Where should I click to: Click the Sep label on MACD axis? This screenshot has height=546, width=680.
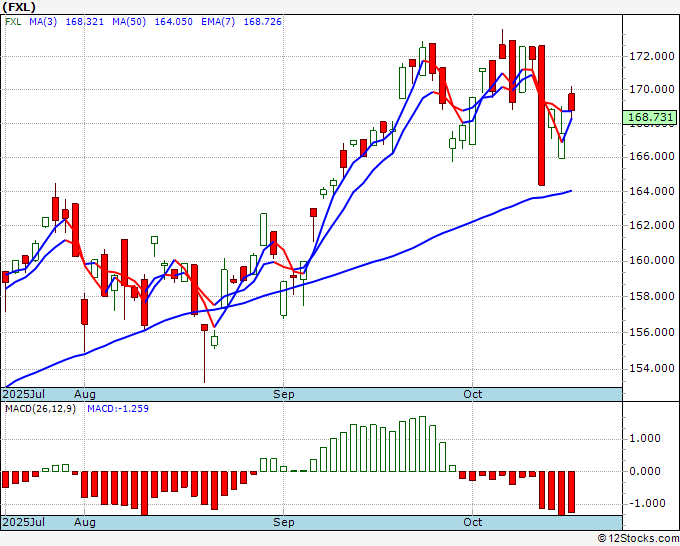coord(284,522)
